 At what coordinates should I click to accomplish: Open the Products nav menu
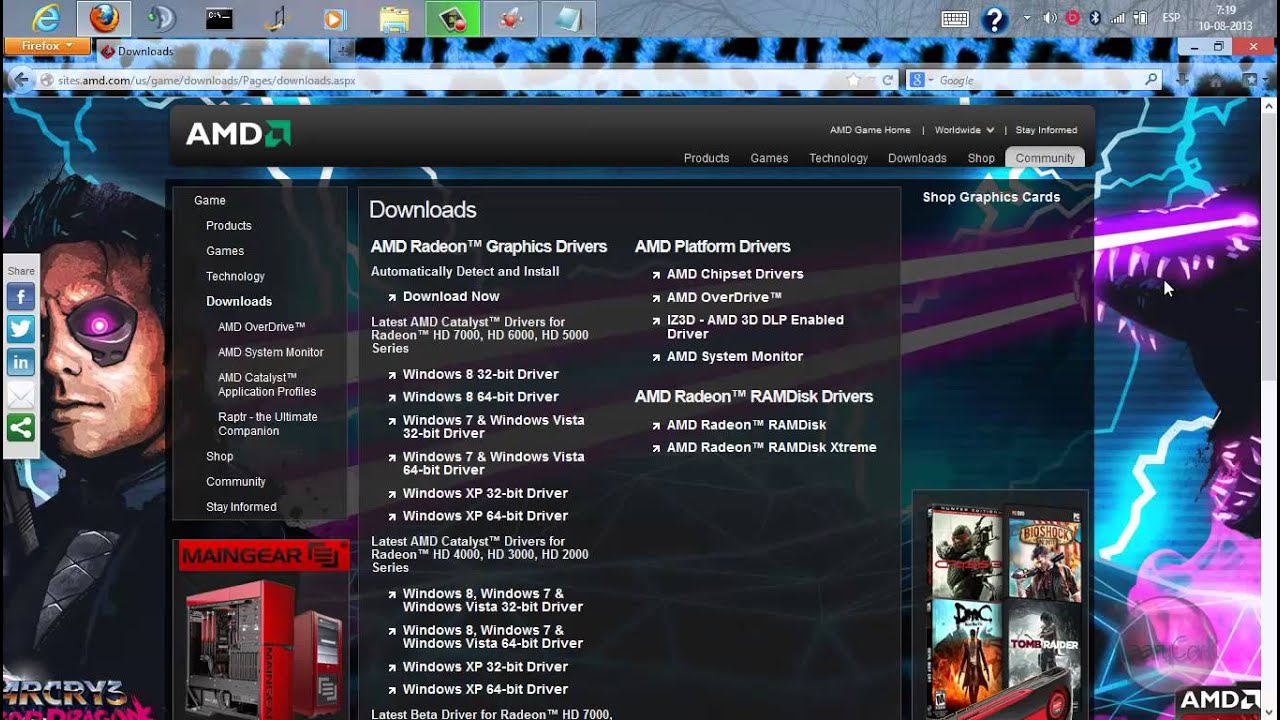coord(706,158)
